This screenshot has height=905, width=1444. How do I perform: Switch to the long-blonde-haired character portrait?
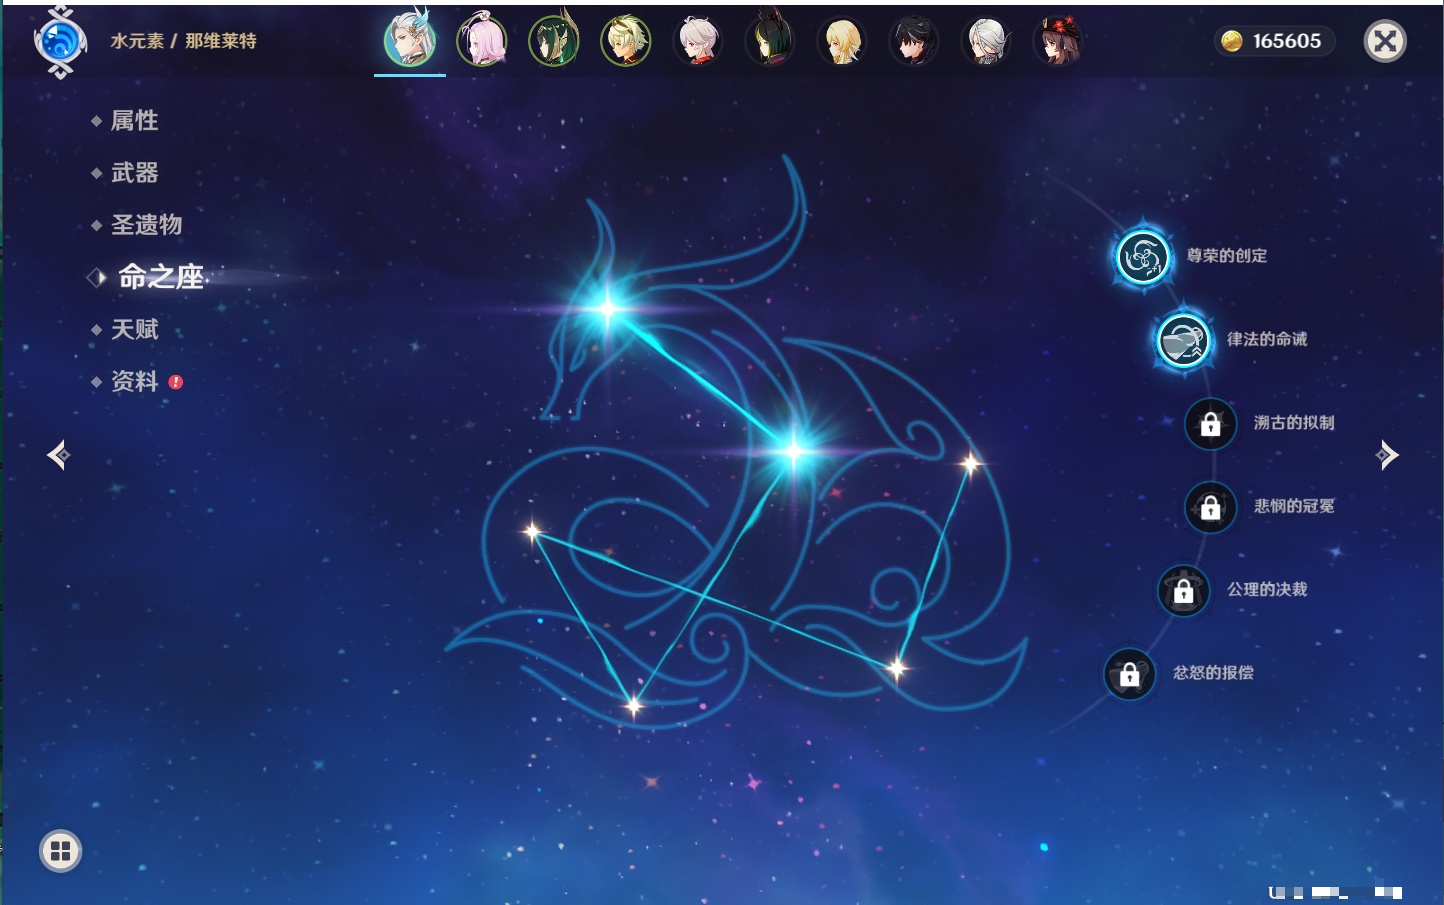click(x=842, y=41)
